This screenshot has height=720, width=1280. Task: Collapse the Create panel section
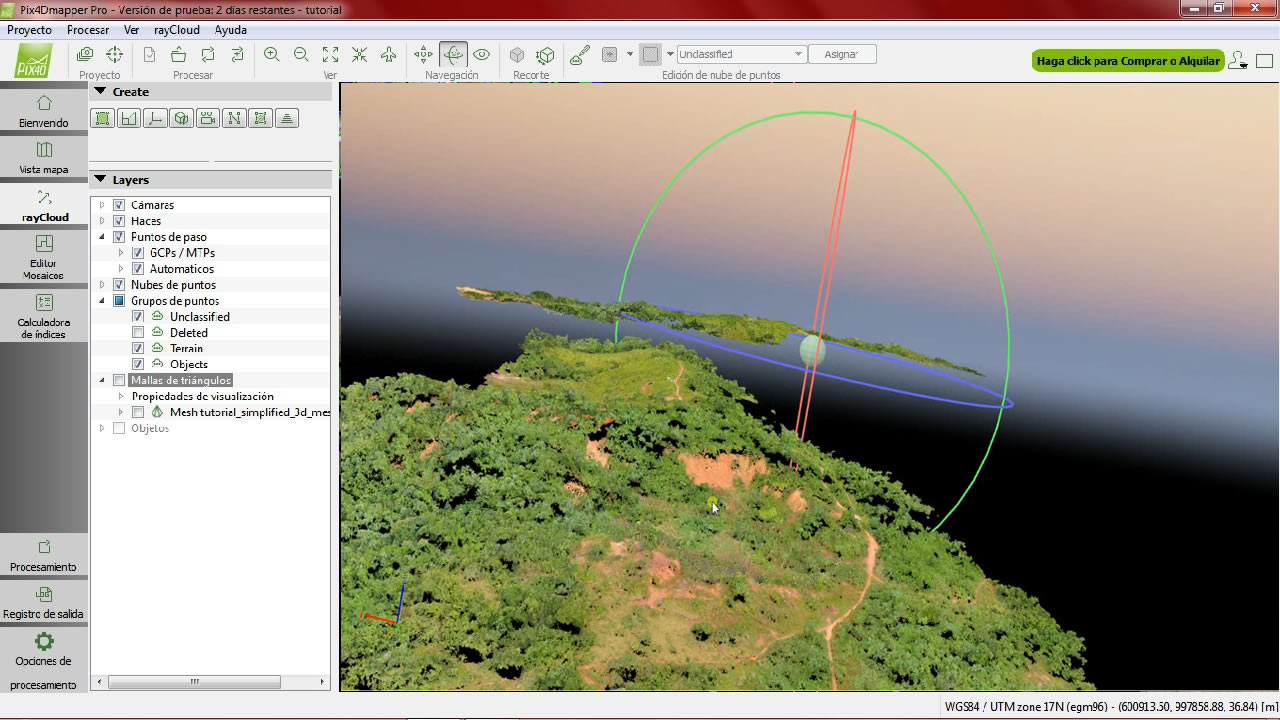tap(100, 92)
